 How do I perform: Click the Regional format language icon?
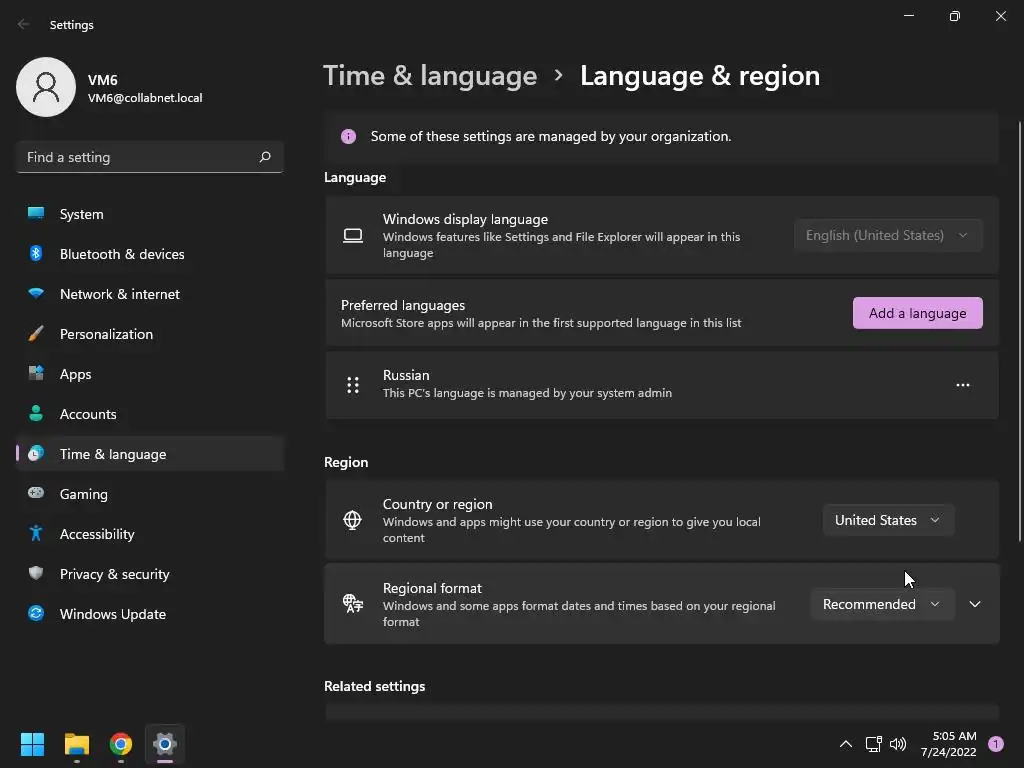353,603
